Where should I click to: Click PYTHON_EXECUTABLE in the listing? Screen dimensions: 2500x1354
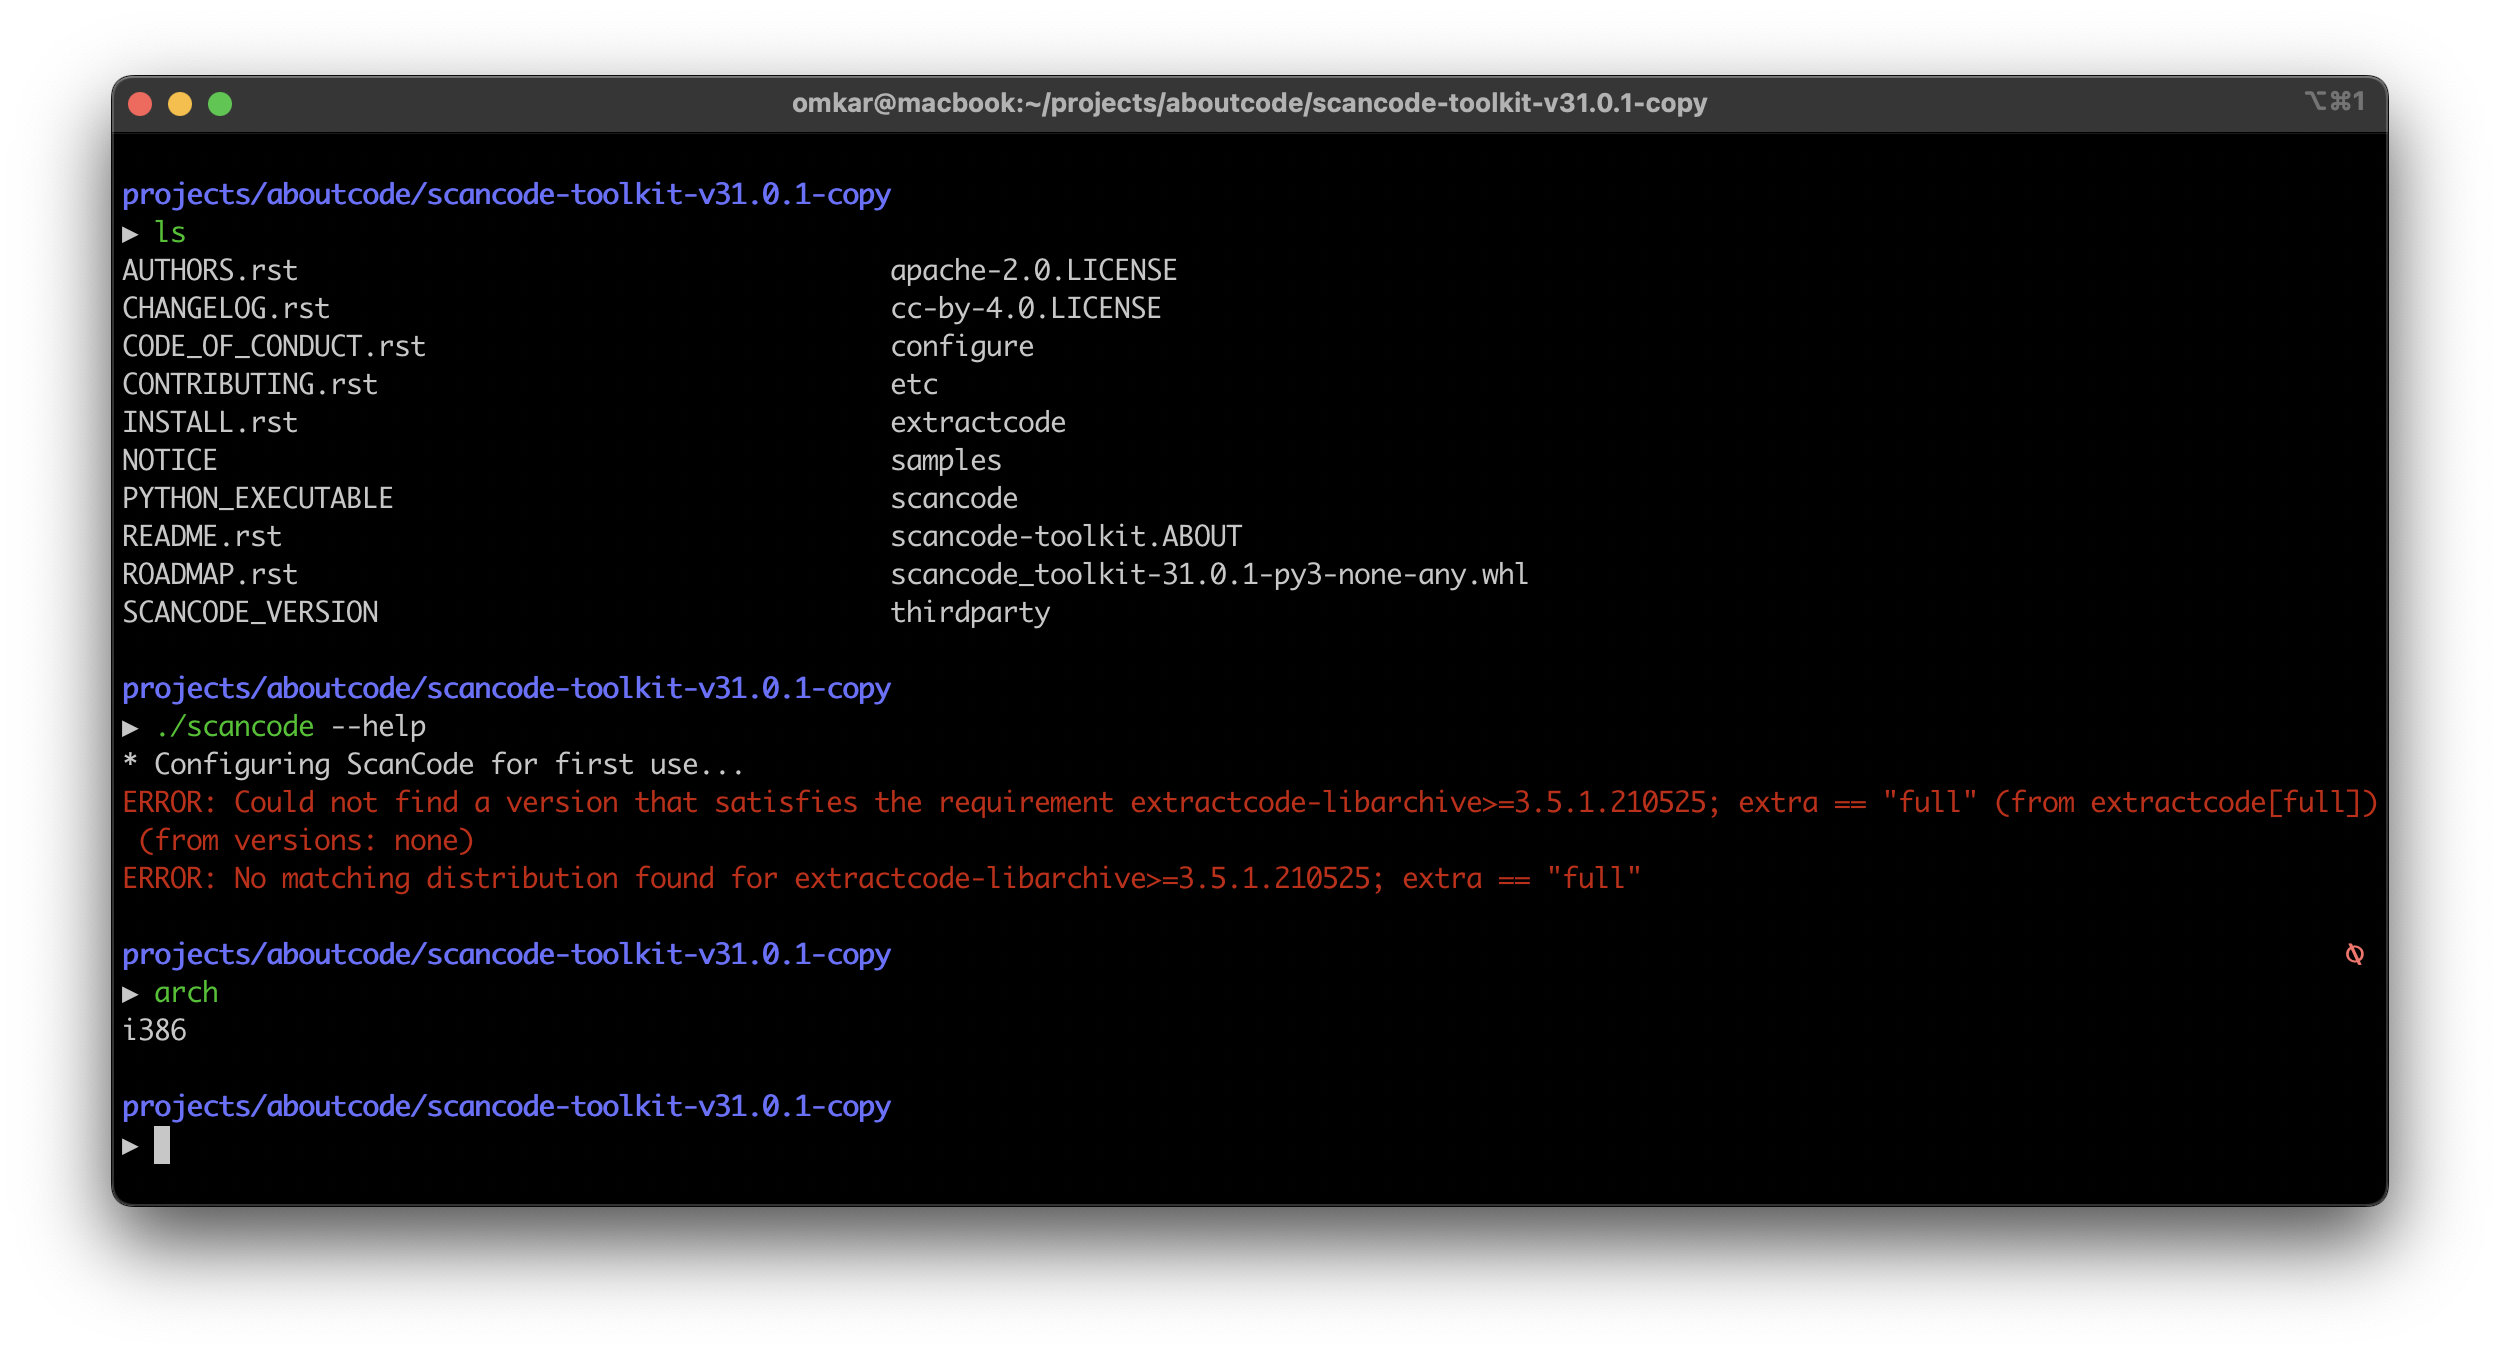click(x=258, y=499)
